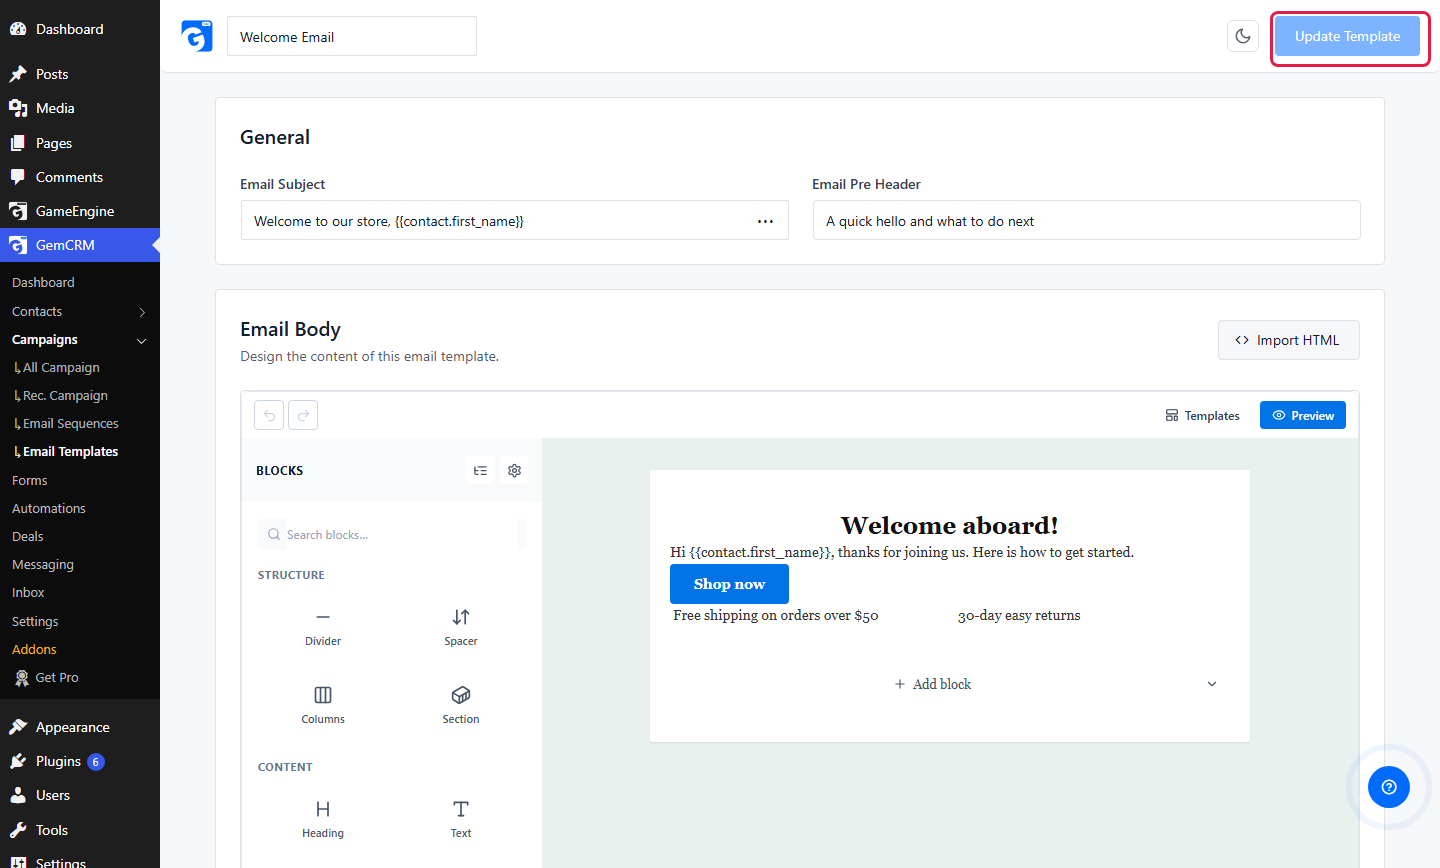Open GameEngine menu item
This screenshot has width=1440, height=868.
(75, 211)
